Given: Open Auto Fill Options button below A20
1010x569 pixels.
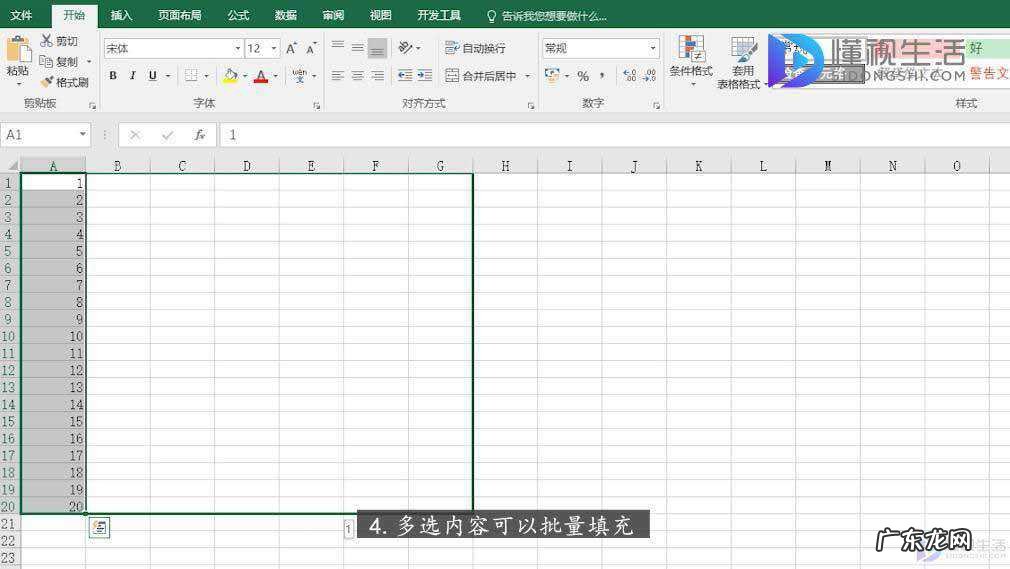Looking at the screenshot, I should tap(99, 527).
